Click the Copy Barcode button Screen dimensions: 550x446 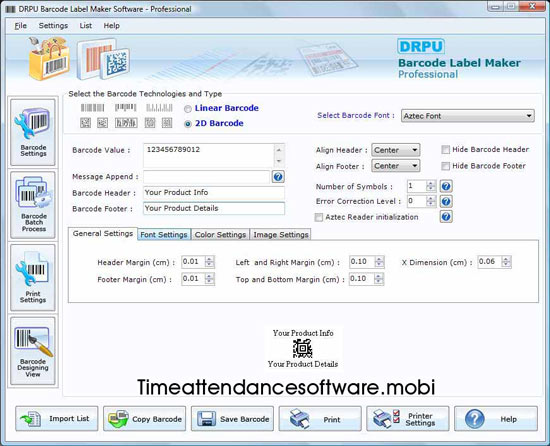[145, 419]
